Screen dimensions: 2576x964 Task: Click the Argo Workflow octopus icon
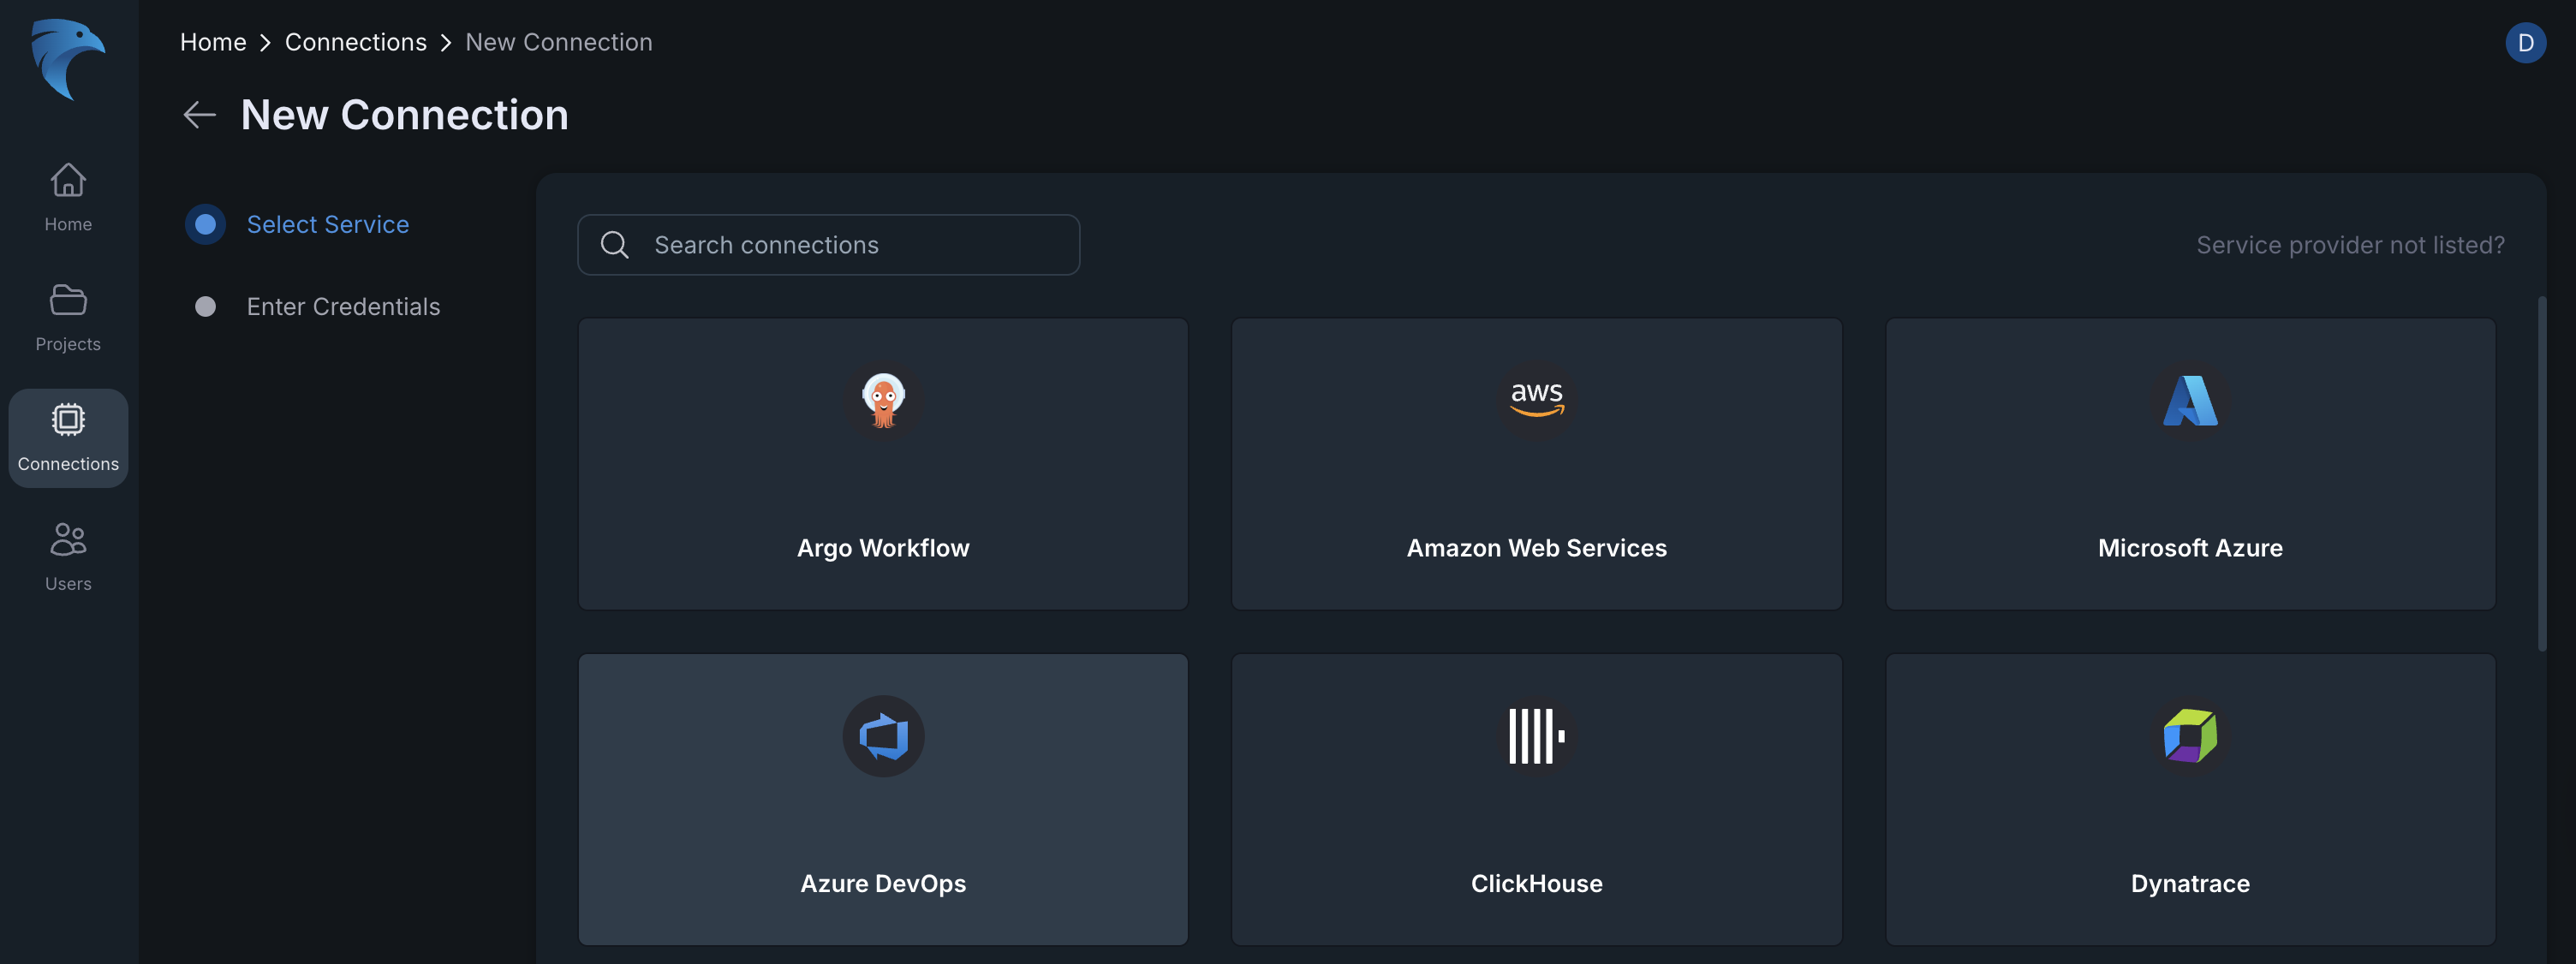coord(882,399)
